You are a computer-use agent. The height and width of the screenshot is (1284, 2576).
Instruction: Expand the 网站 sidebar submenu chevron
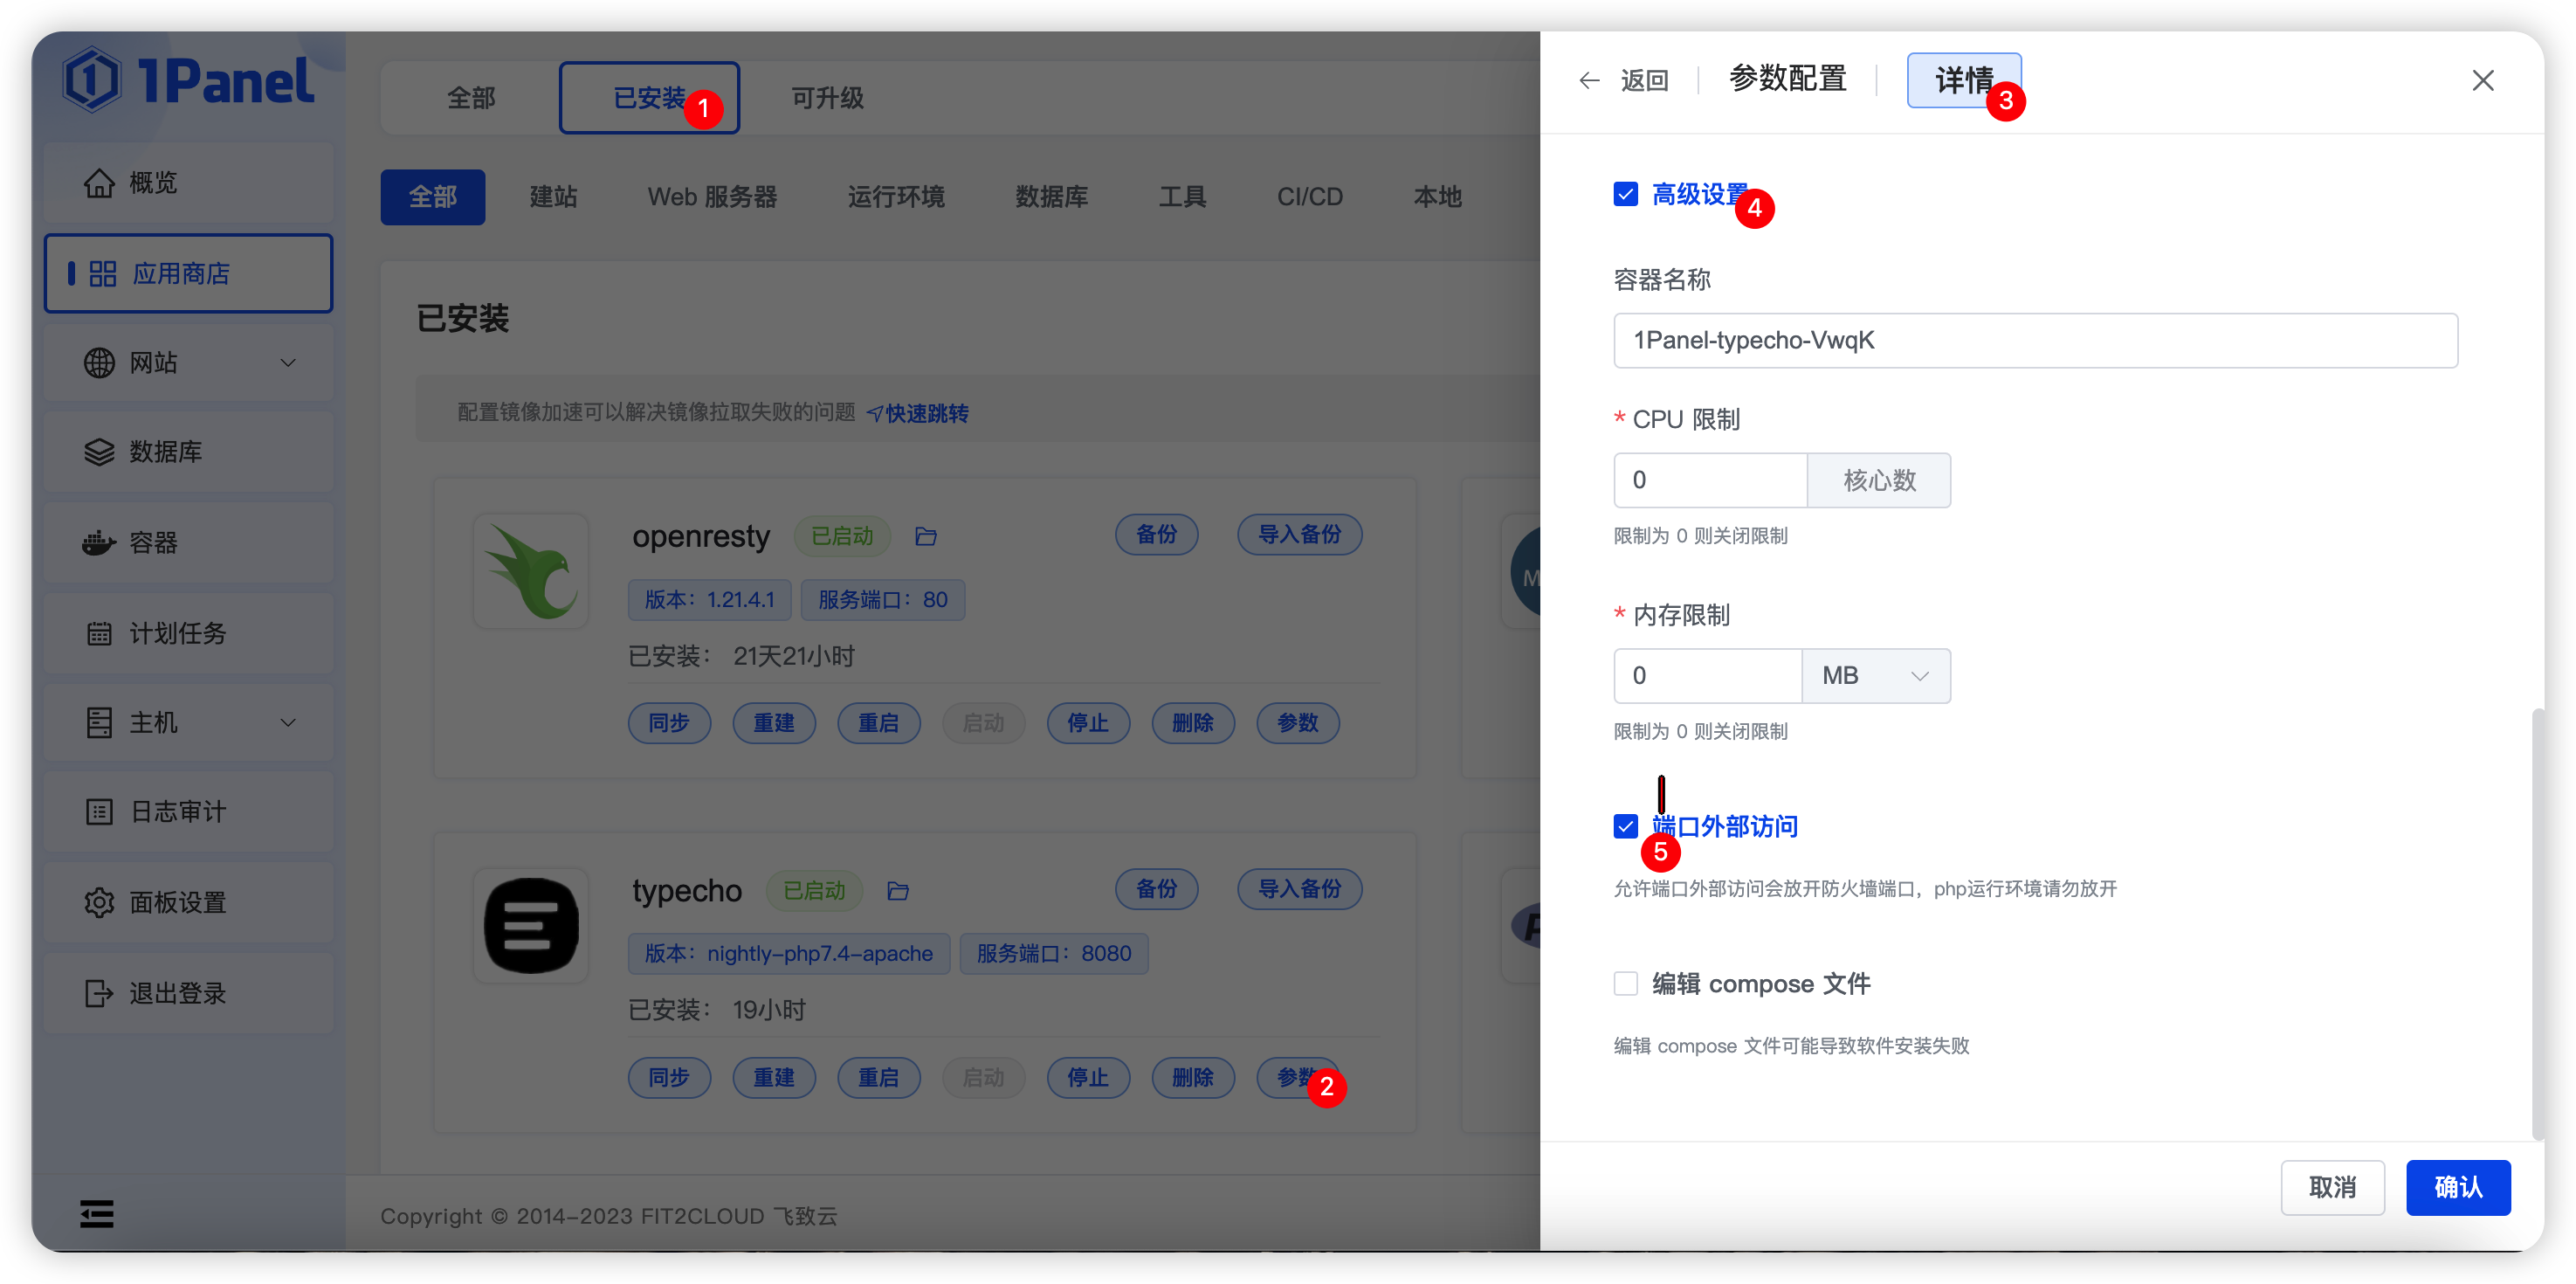[288, 363]
